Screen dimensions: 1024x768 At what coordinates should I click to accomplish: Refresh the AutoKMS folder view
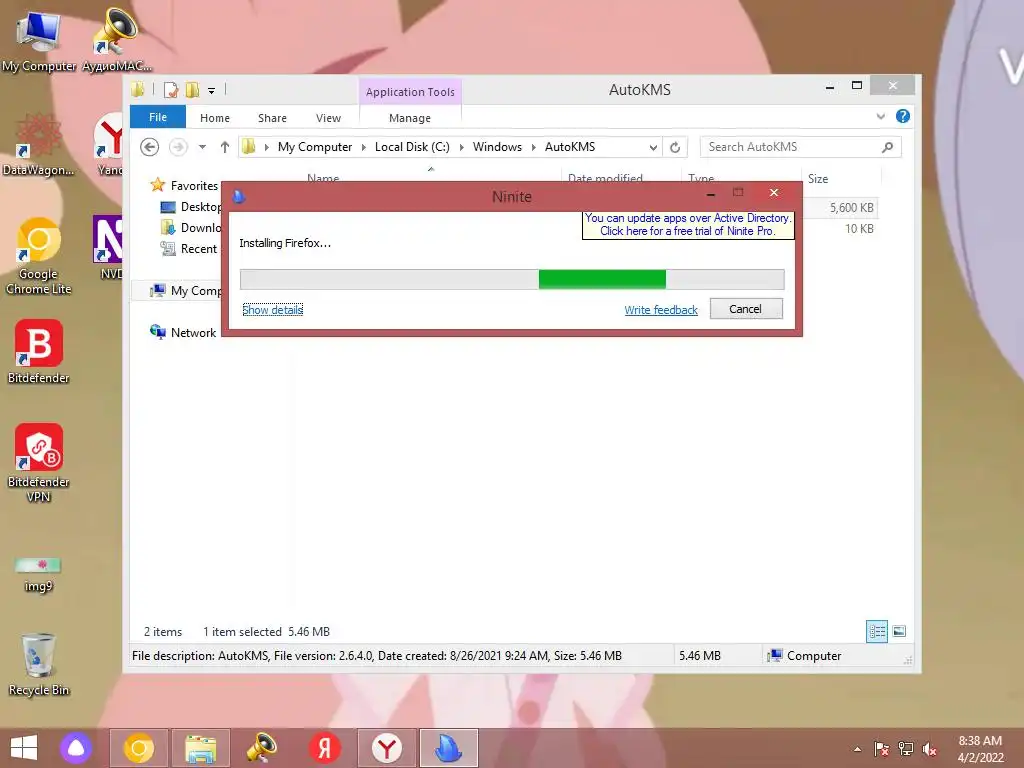(x=675, y=148)
